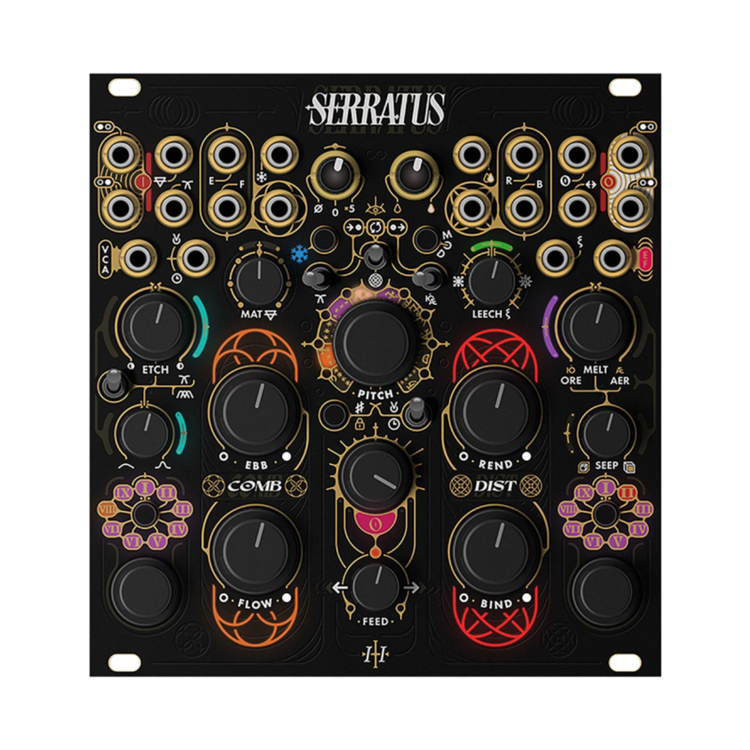Click the sharp (#) symbol under PITCH
This screenshot has width=750, height=750.
point(359,408)
